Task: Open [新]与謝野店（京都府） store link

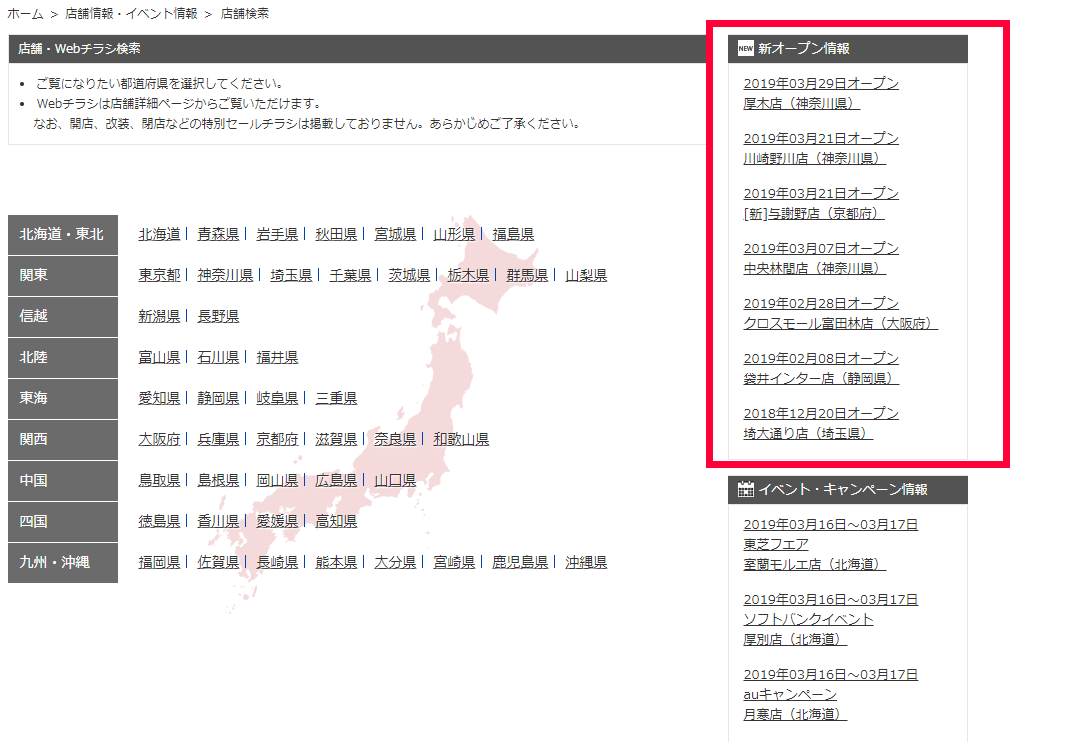Action: coord(814,213)
